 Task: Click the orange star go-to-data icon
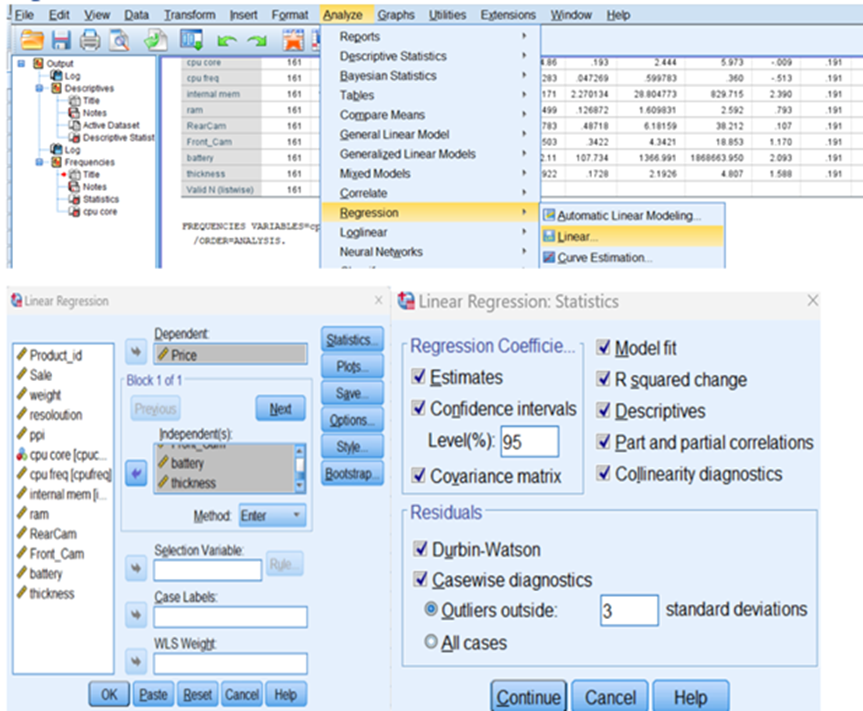click(x=293, y=40)
